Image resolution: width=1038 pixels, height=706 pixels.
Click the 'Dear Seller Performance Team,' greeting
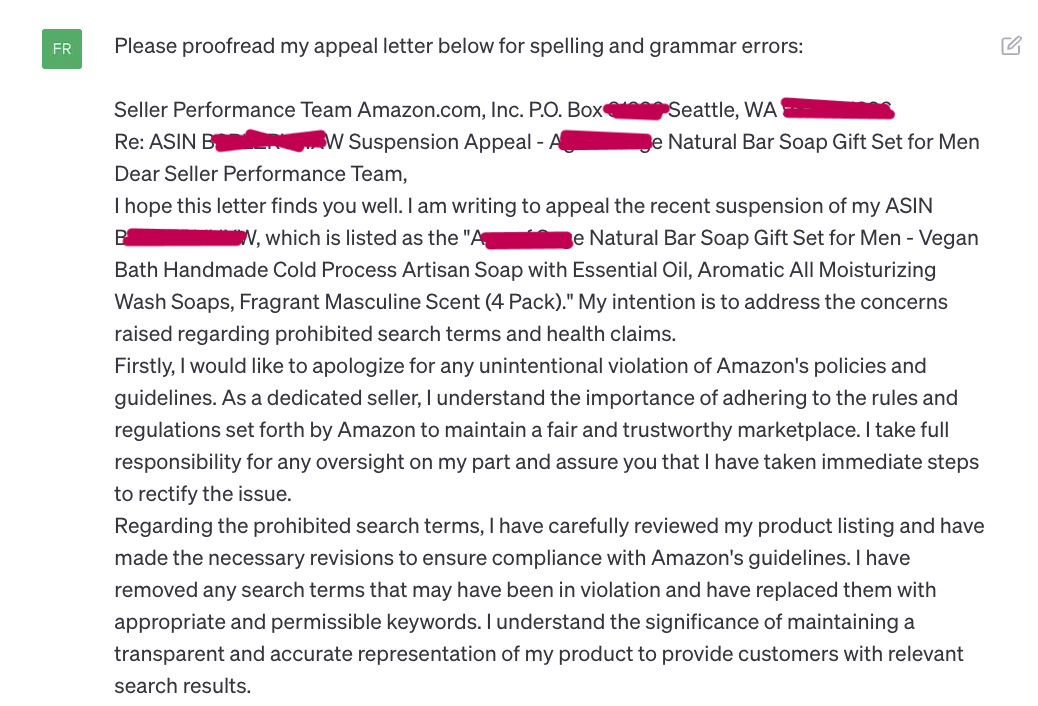(260, 174)
